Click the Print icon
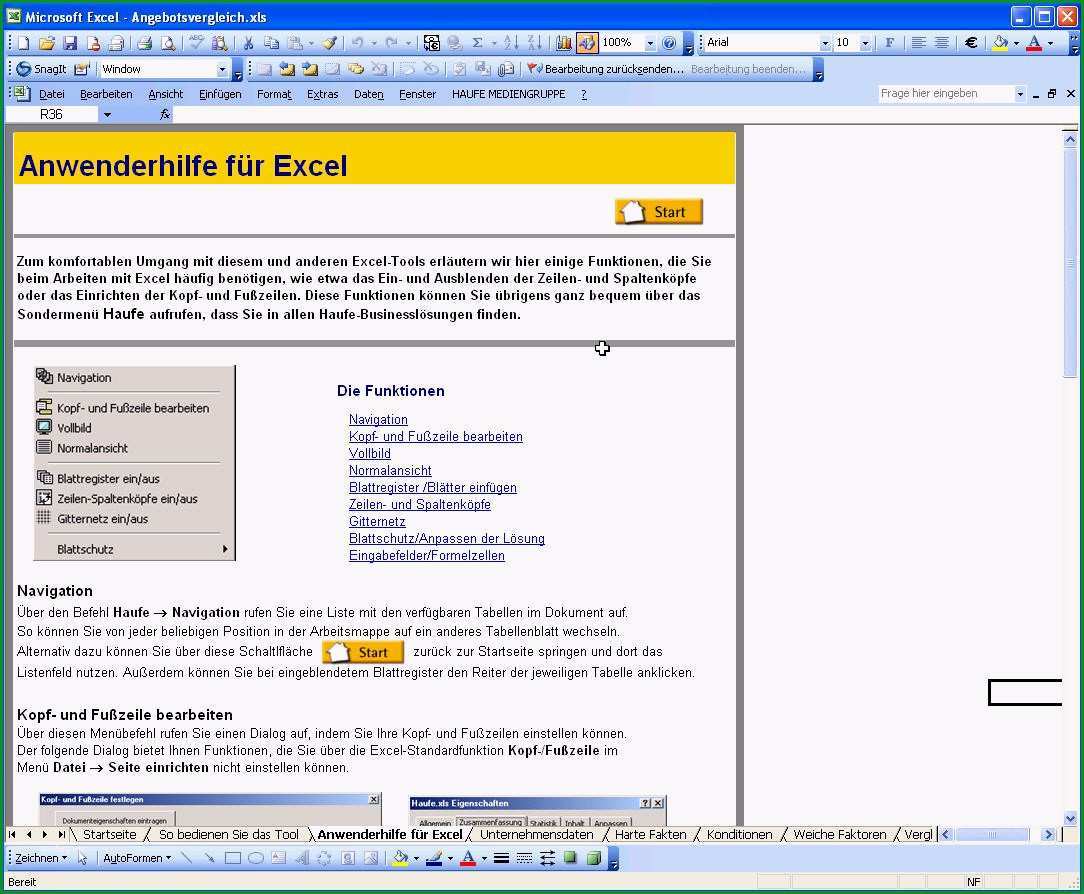The width and height of the screenshot is (1084, 894). tap(144, 43)
